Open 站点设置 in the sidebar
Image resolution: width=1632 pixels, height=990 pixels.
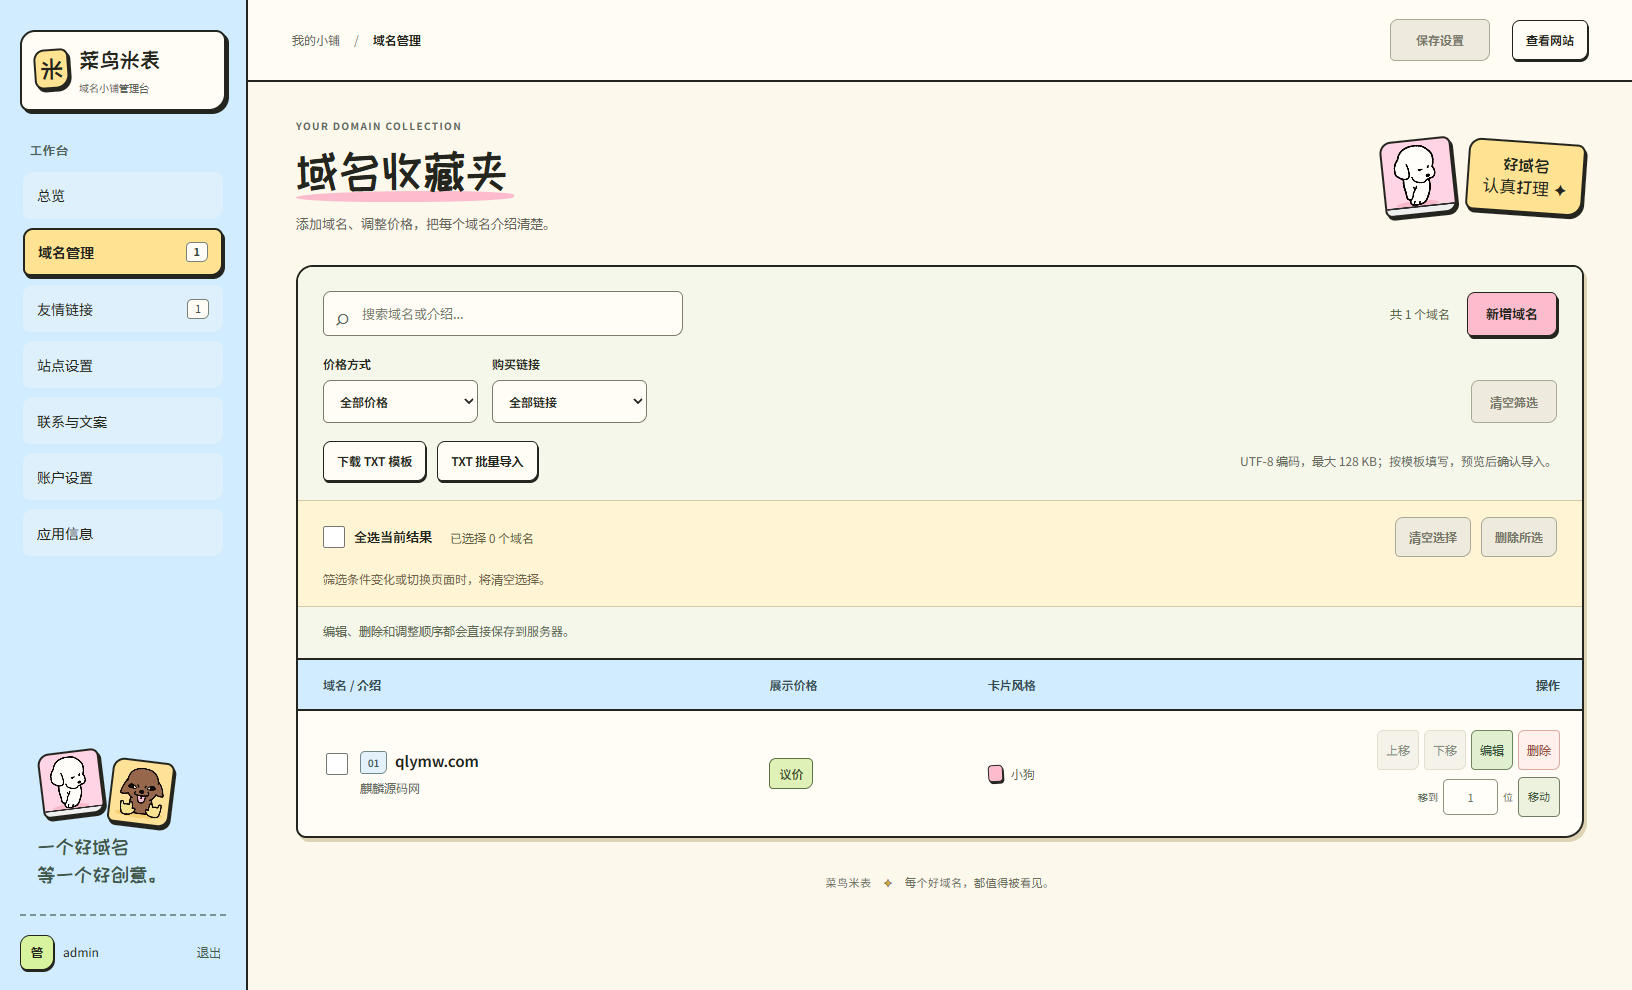[123, 366]
